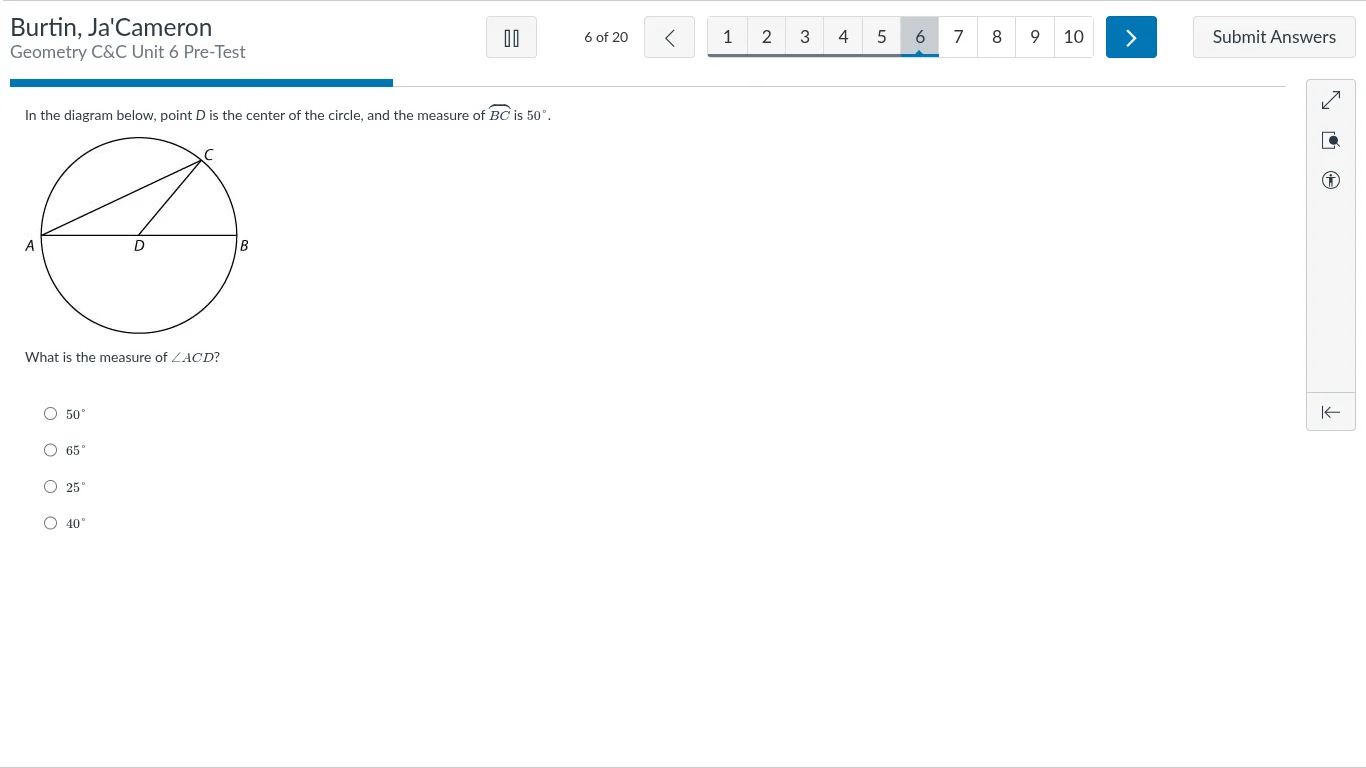
Task: Open question 10 in navigator
Action: pyautogui.click(x=1073, y=37)
